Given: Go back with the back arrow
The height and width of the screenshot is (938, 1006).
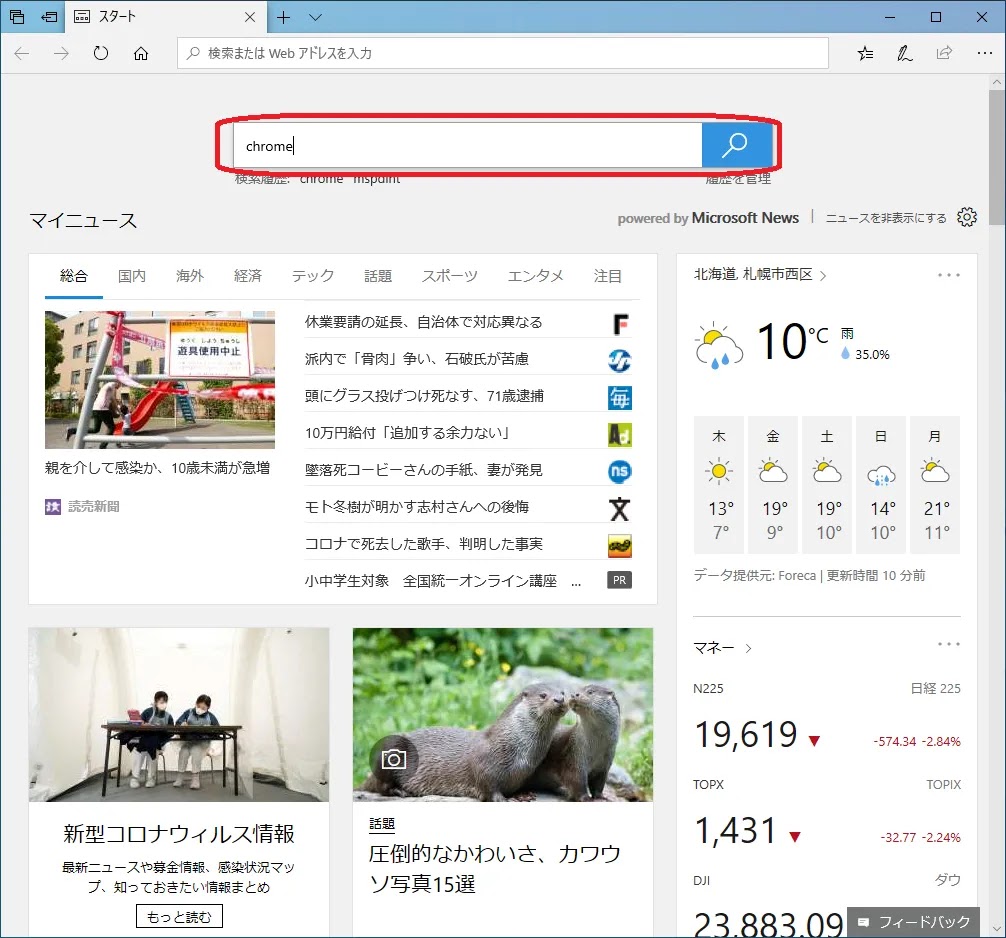Looking at the screenshot, I should coord(22,53).
